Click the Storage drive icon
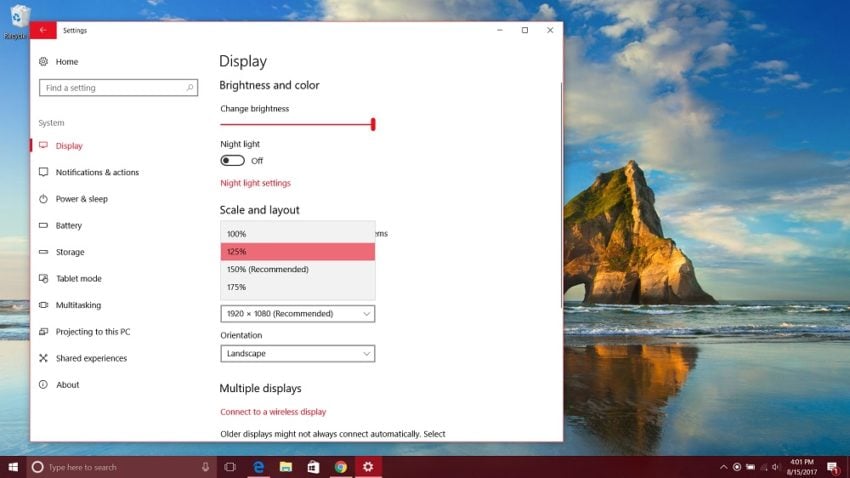This screenshot has width=850, height=478. point(43,251)
